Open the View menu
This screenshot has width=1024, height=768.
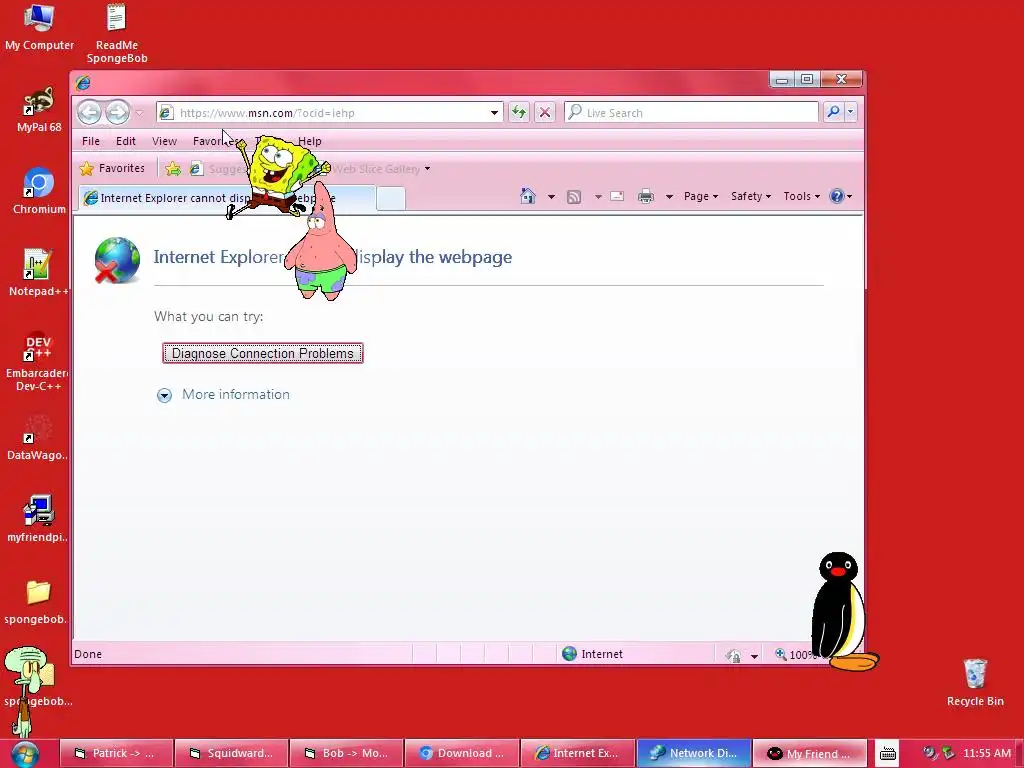tap(165, 141)
